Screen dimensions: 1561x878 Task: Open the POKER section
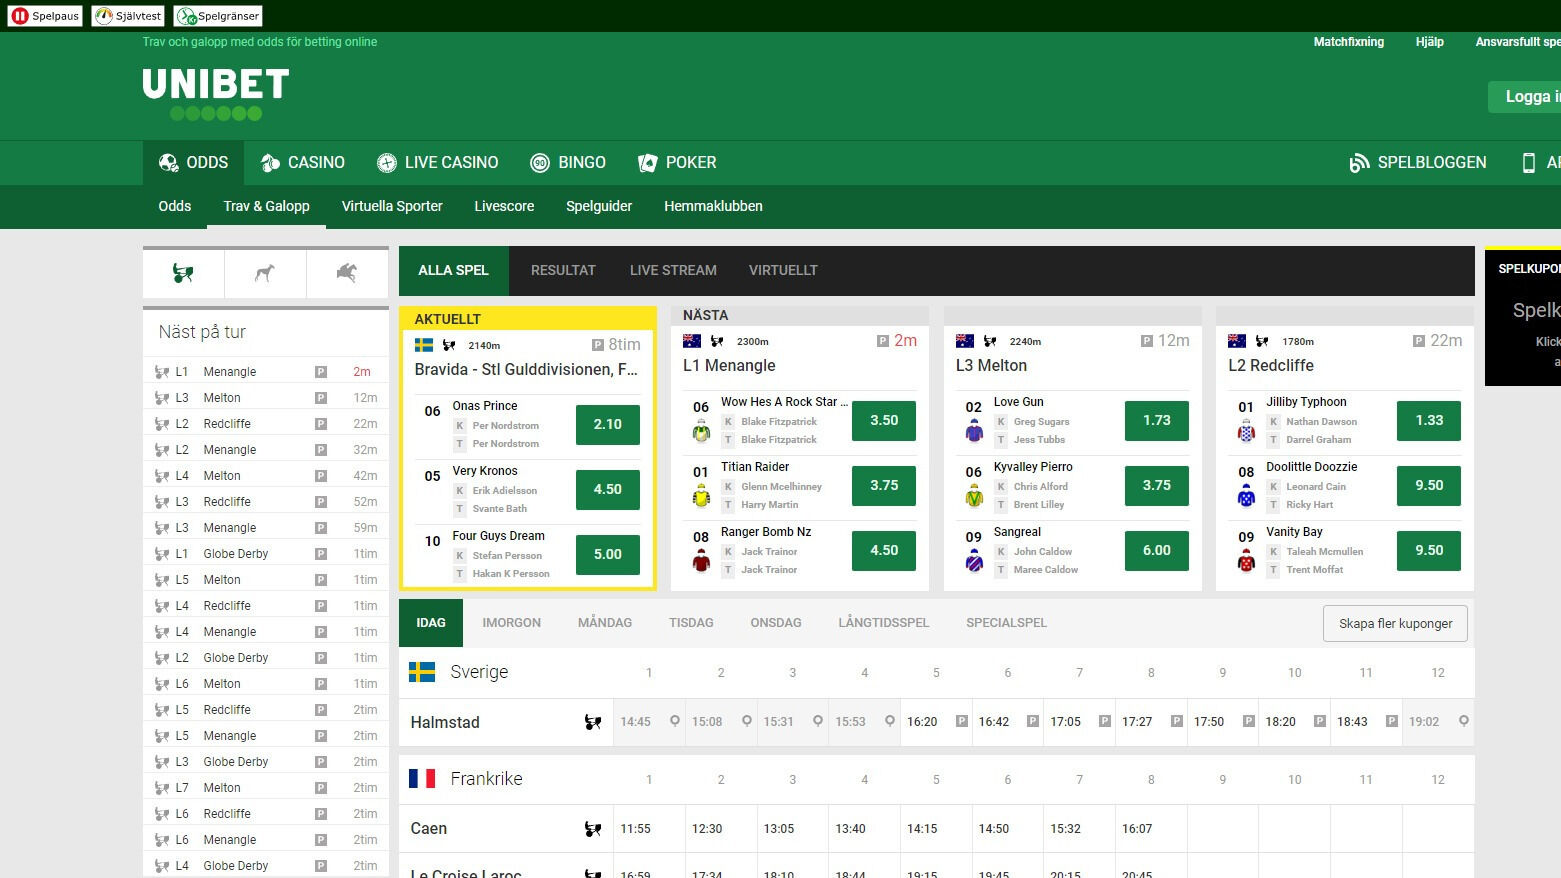pos(677,163)
